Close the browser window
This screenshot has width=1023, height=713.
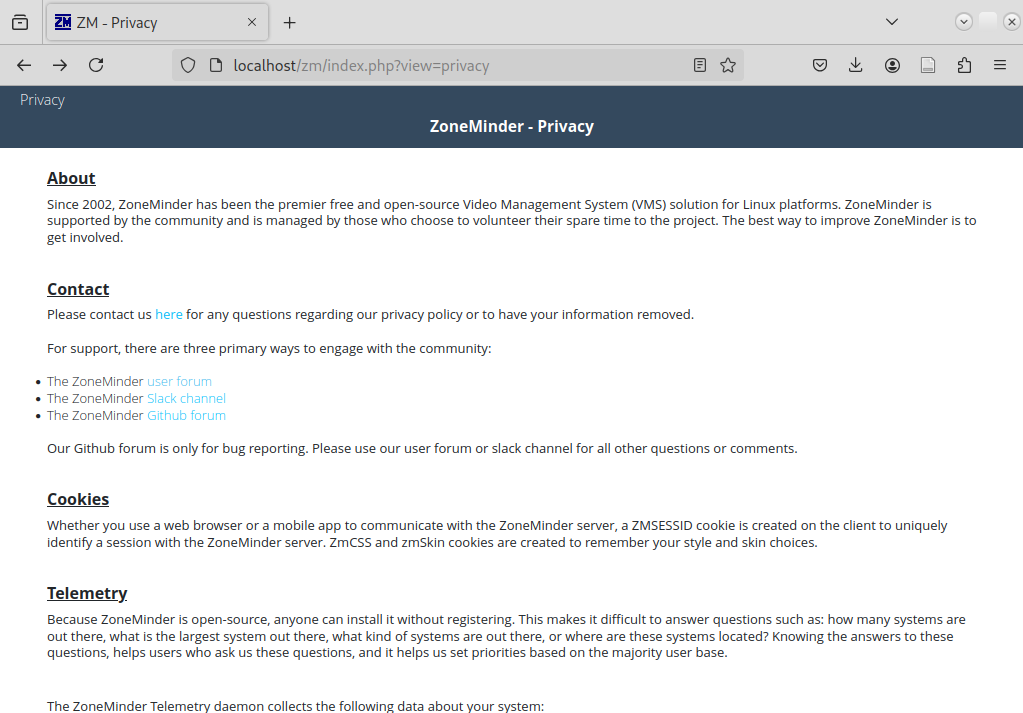(1011, 22)
